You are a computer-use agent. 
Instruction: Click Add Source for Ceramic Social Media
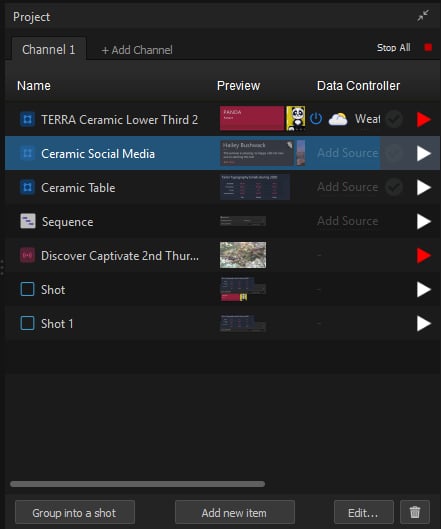pos(348,153)
